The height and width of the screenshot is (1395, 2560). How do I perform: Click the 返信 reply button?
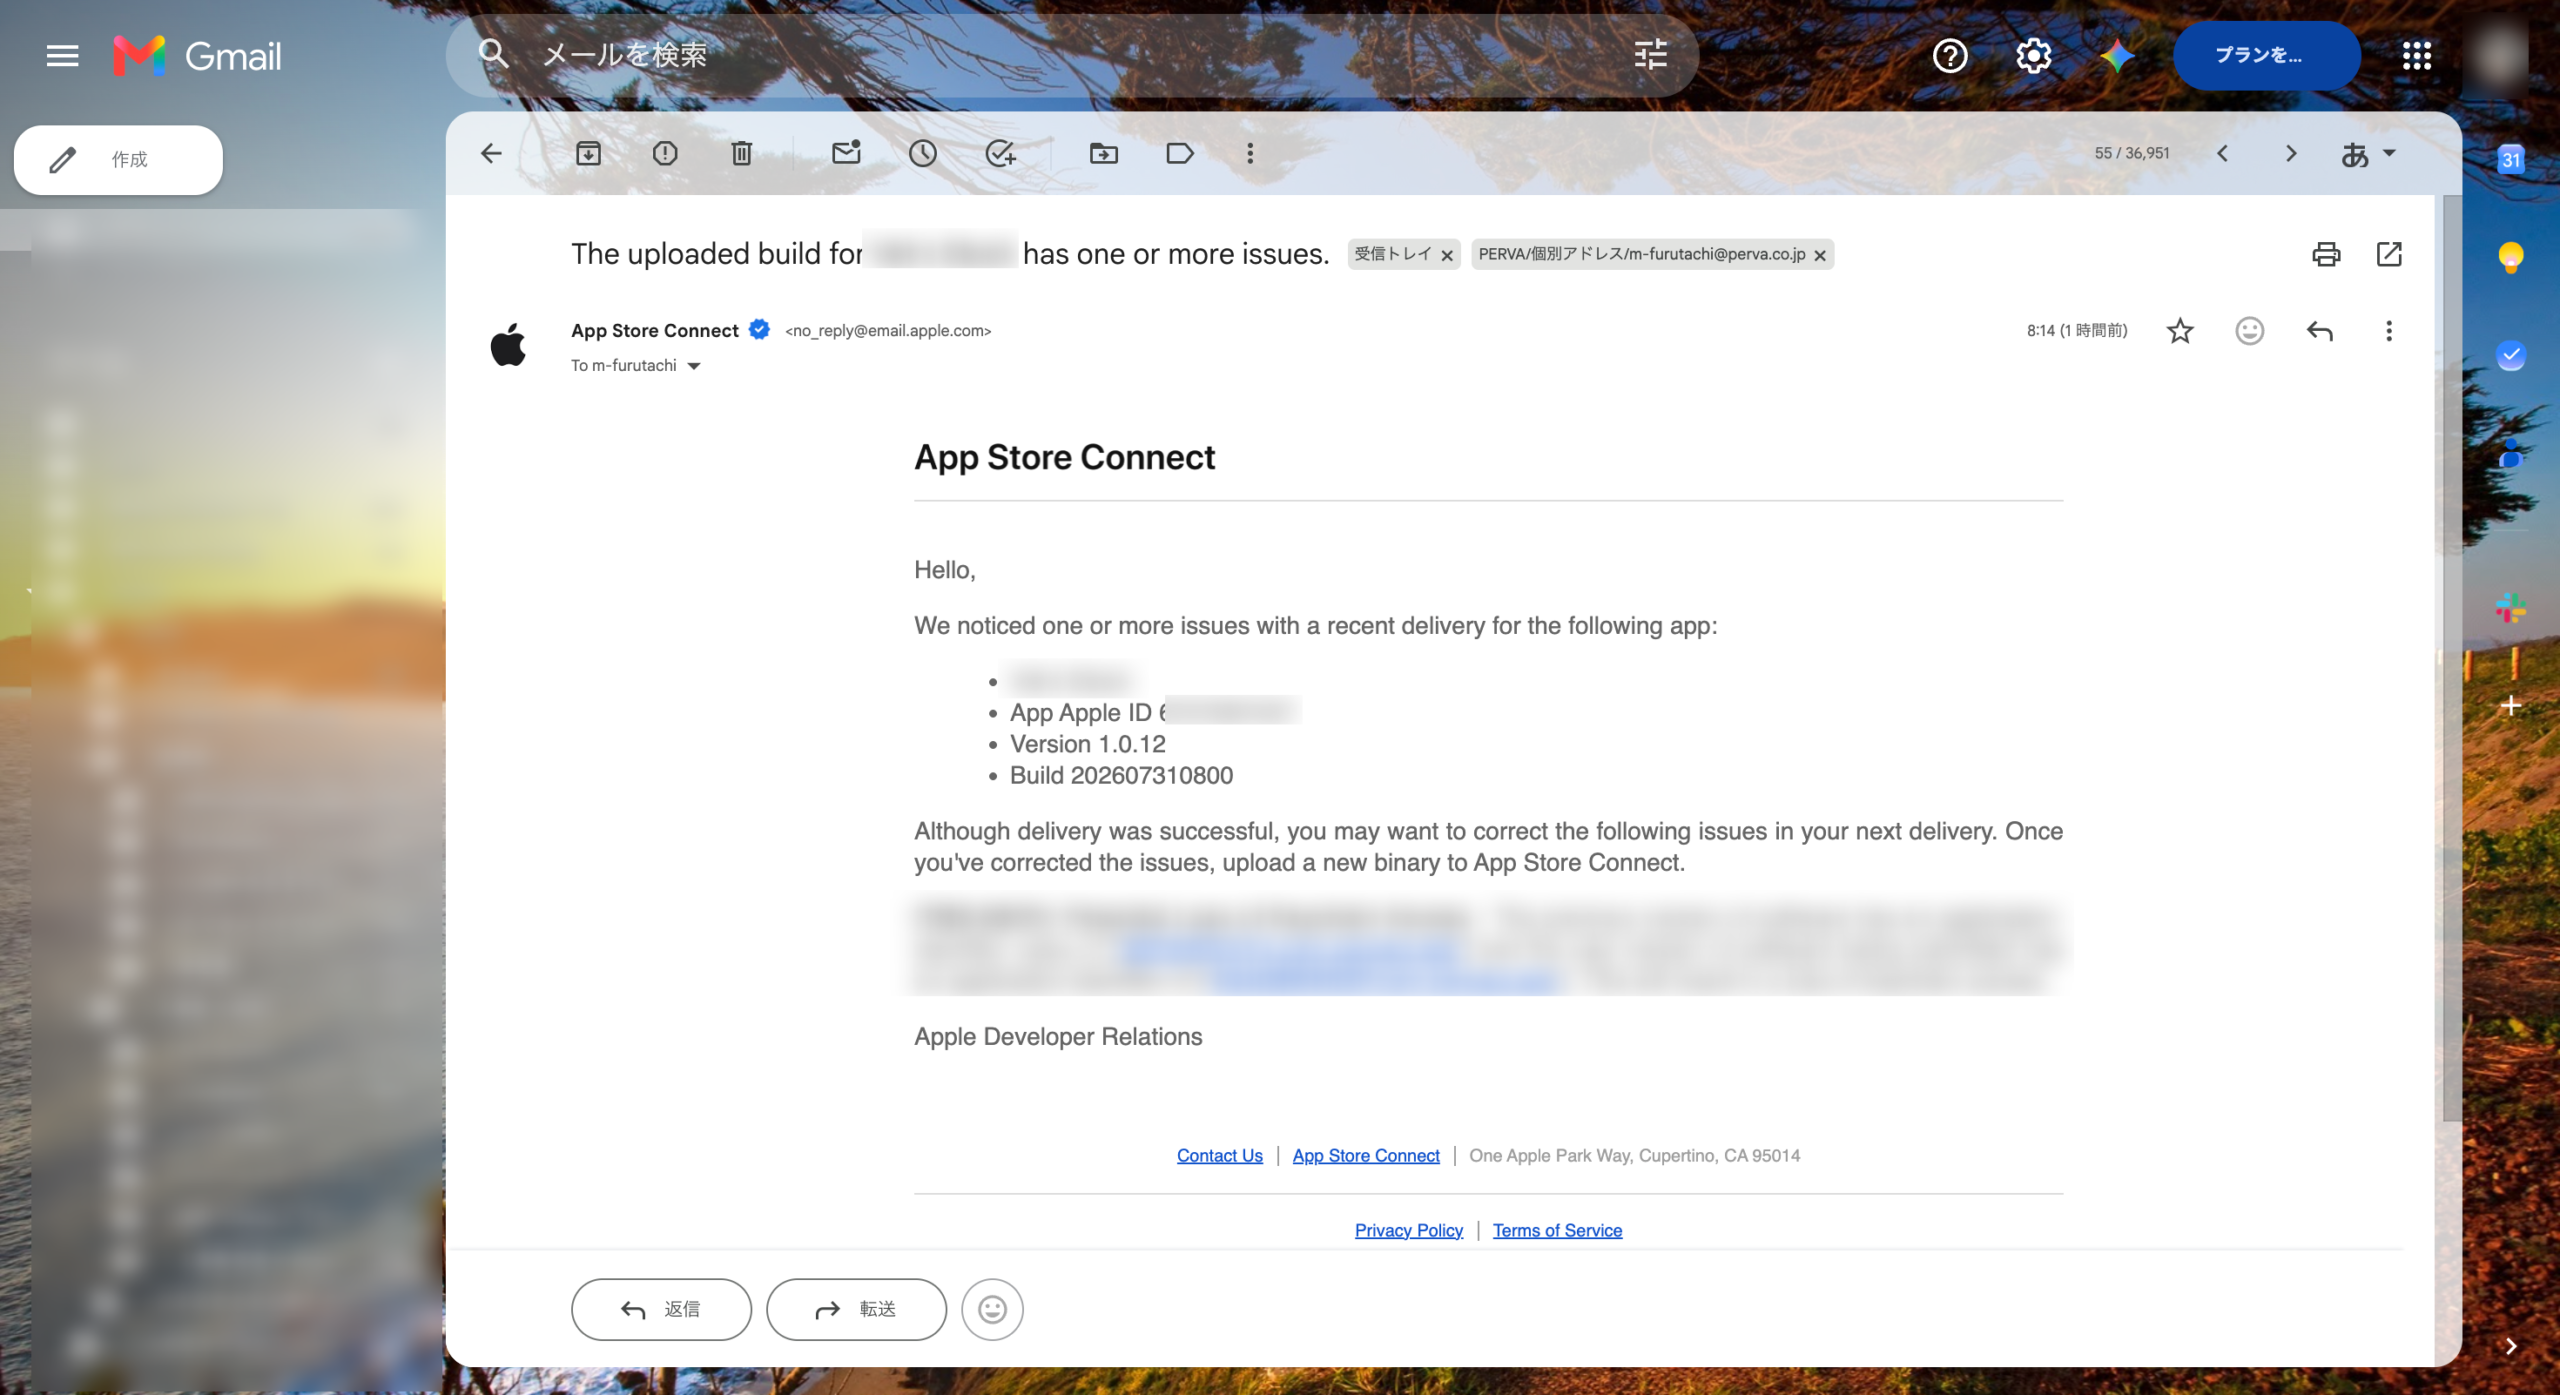coord(661,1309)
